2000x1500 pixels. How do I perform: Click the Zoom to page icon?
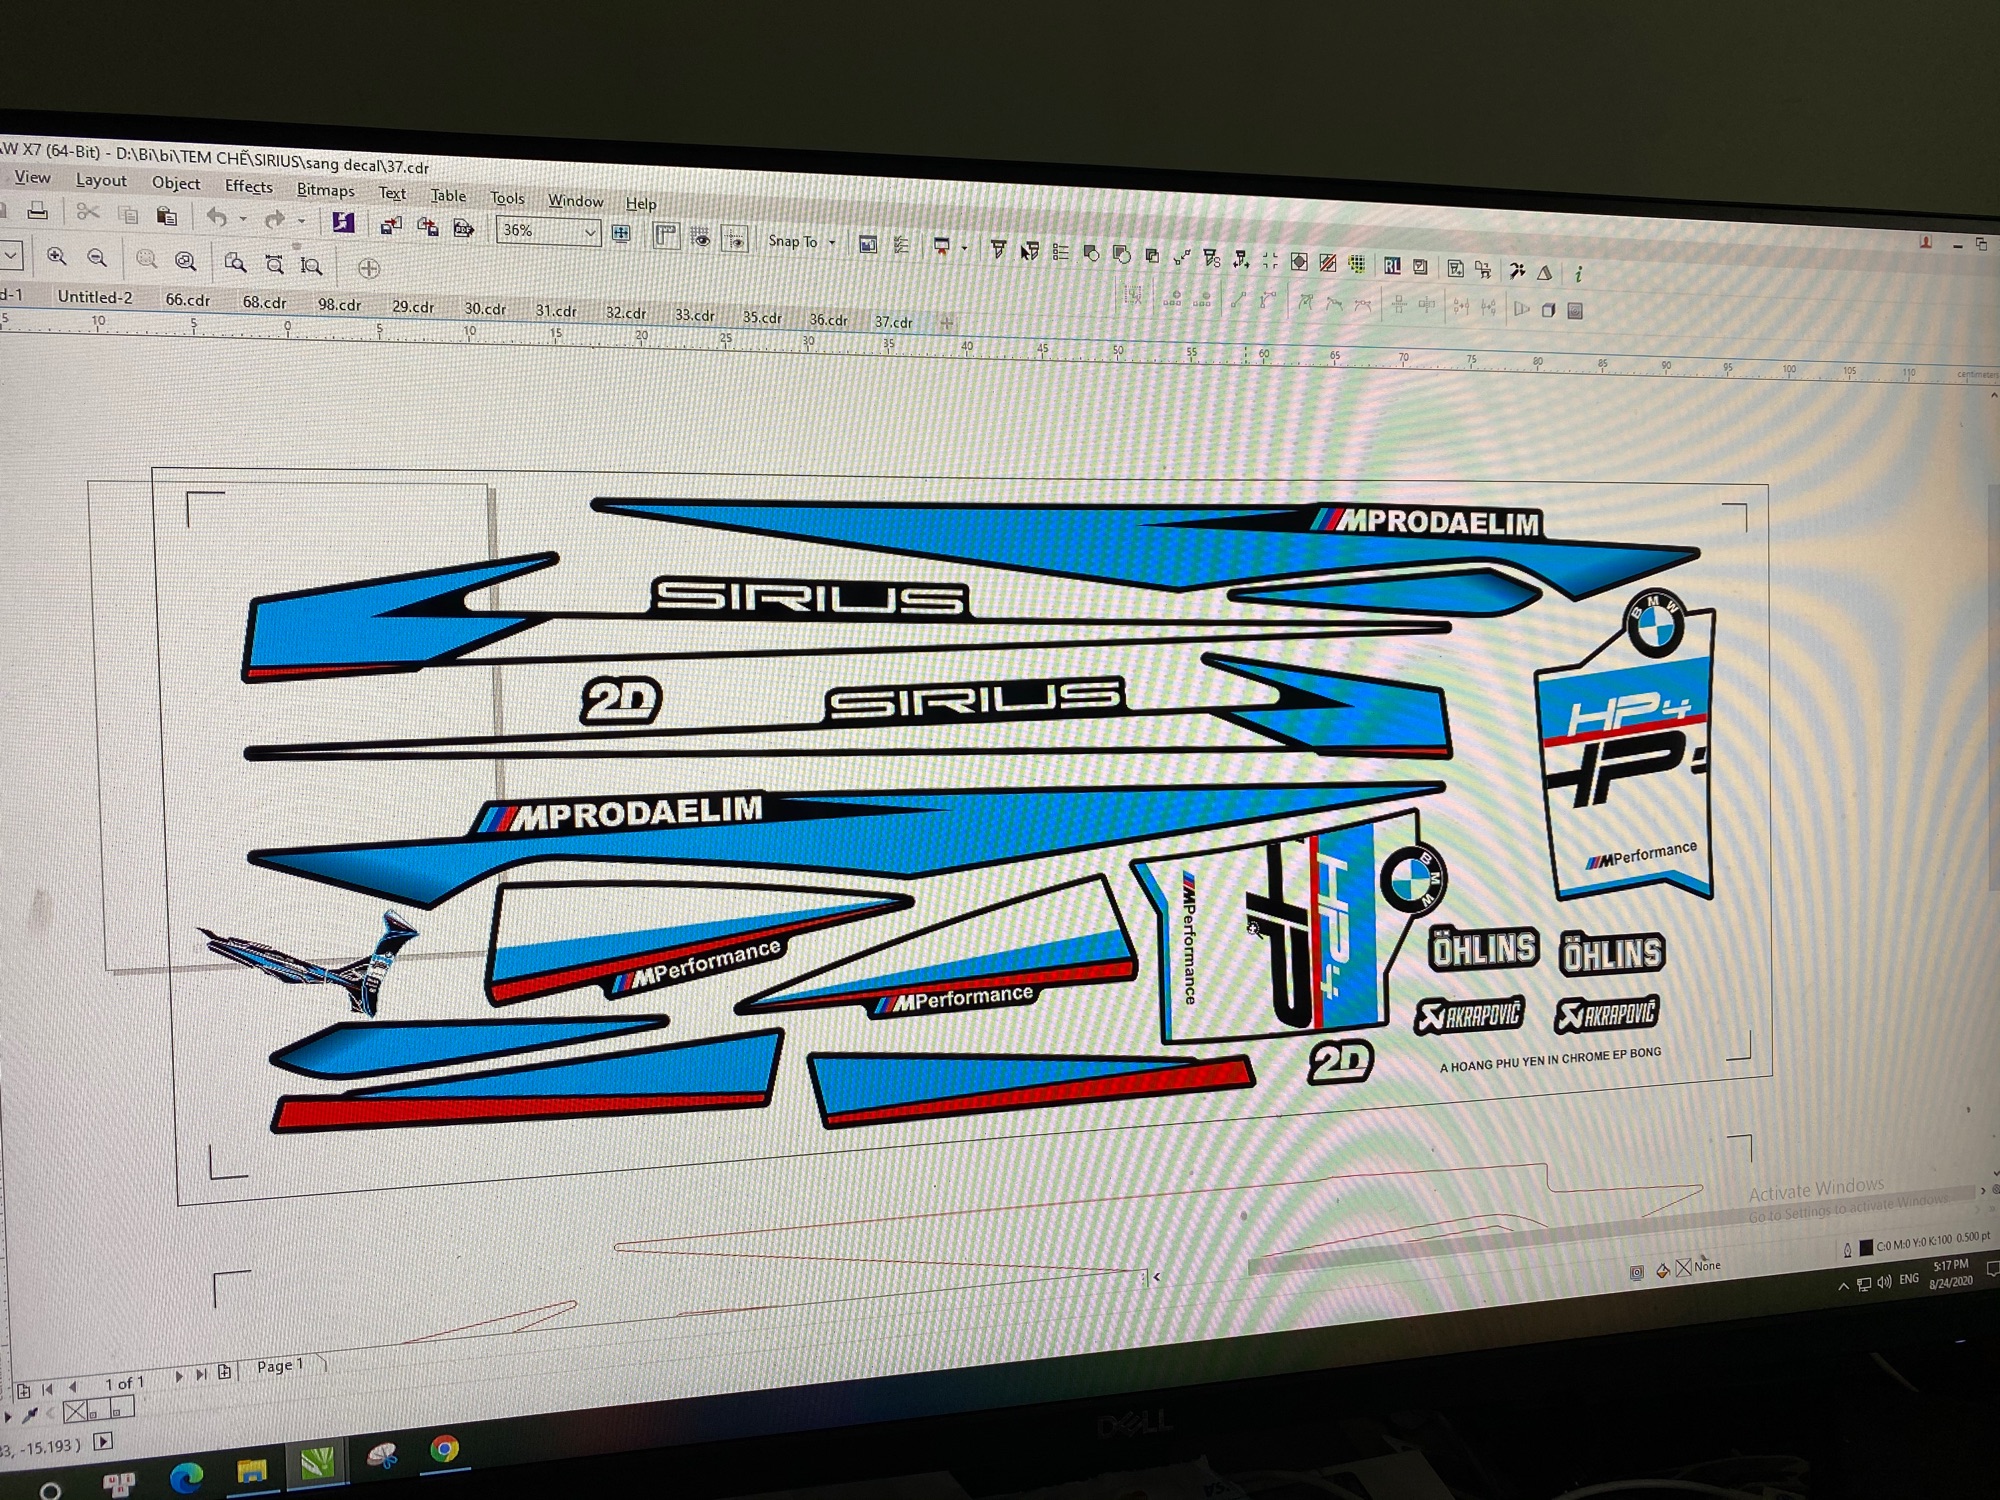(235, 262)
